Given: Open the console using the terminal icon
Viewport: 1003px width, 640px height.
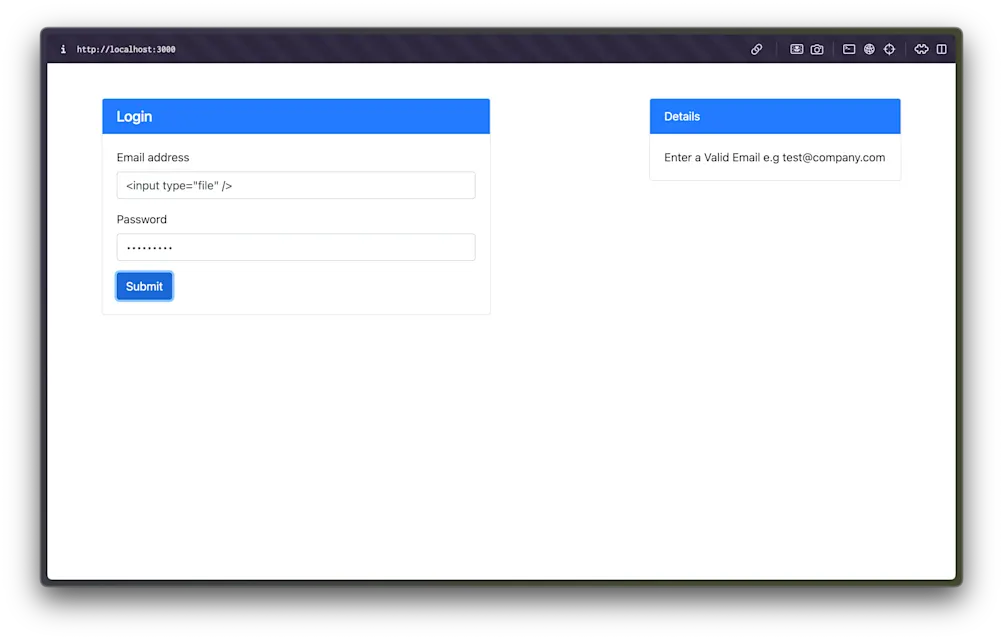Looking at the screenshot, I should point(849,48).
